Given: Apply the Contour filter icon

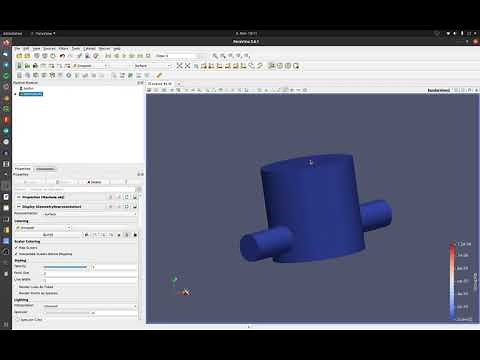Looking at the screenshot, I should coord(28,75).
